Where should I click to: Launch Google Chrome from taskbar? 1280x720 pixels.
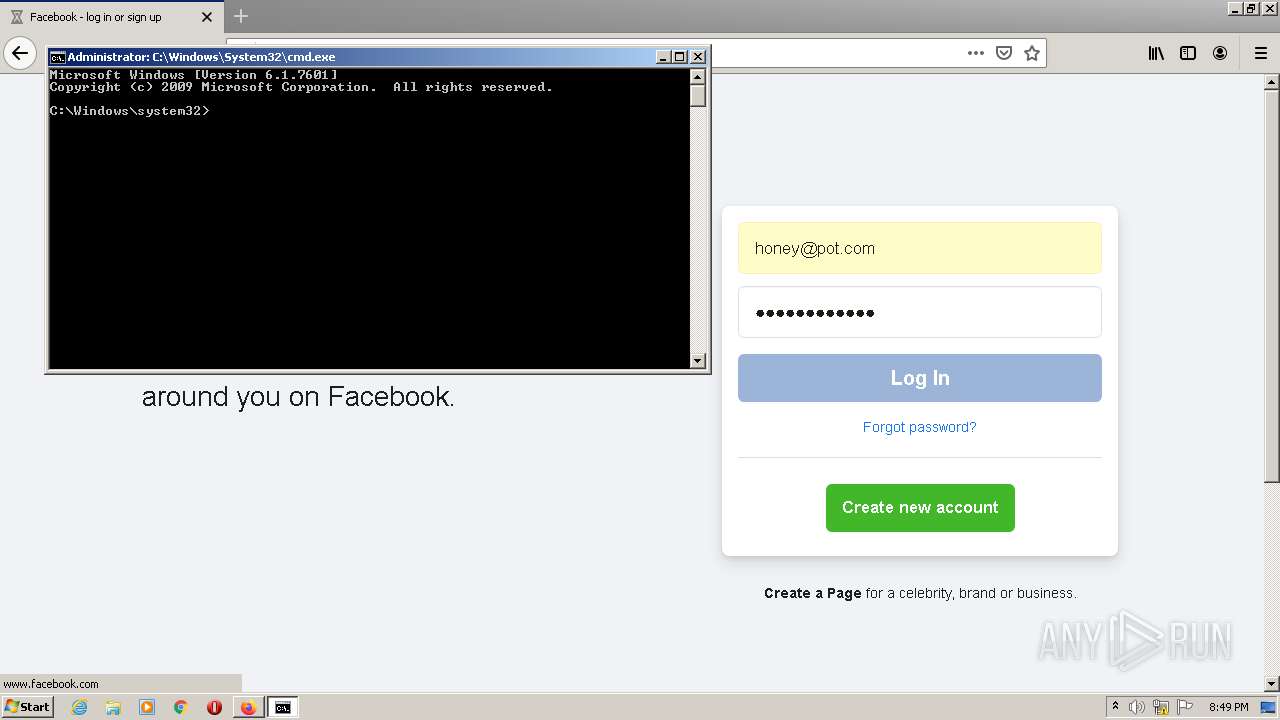click(181, 707)
